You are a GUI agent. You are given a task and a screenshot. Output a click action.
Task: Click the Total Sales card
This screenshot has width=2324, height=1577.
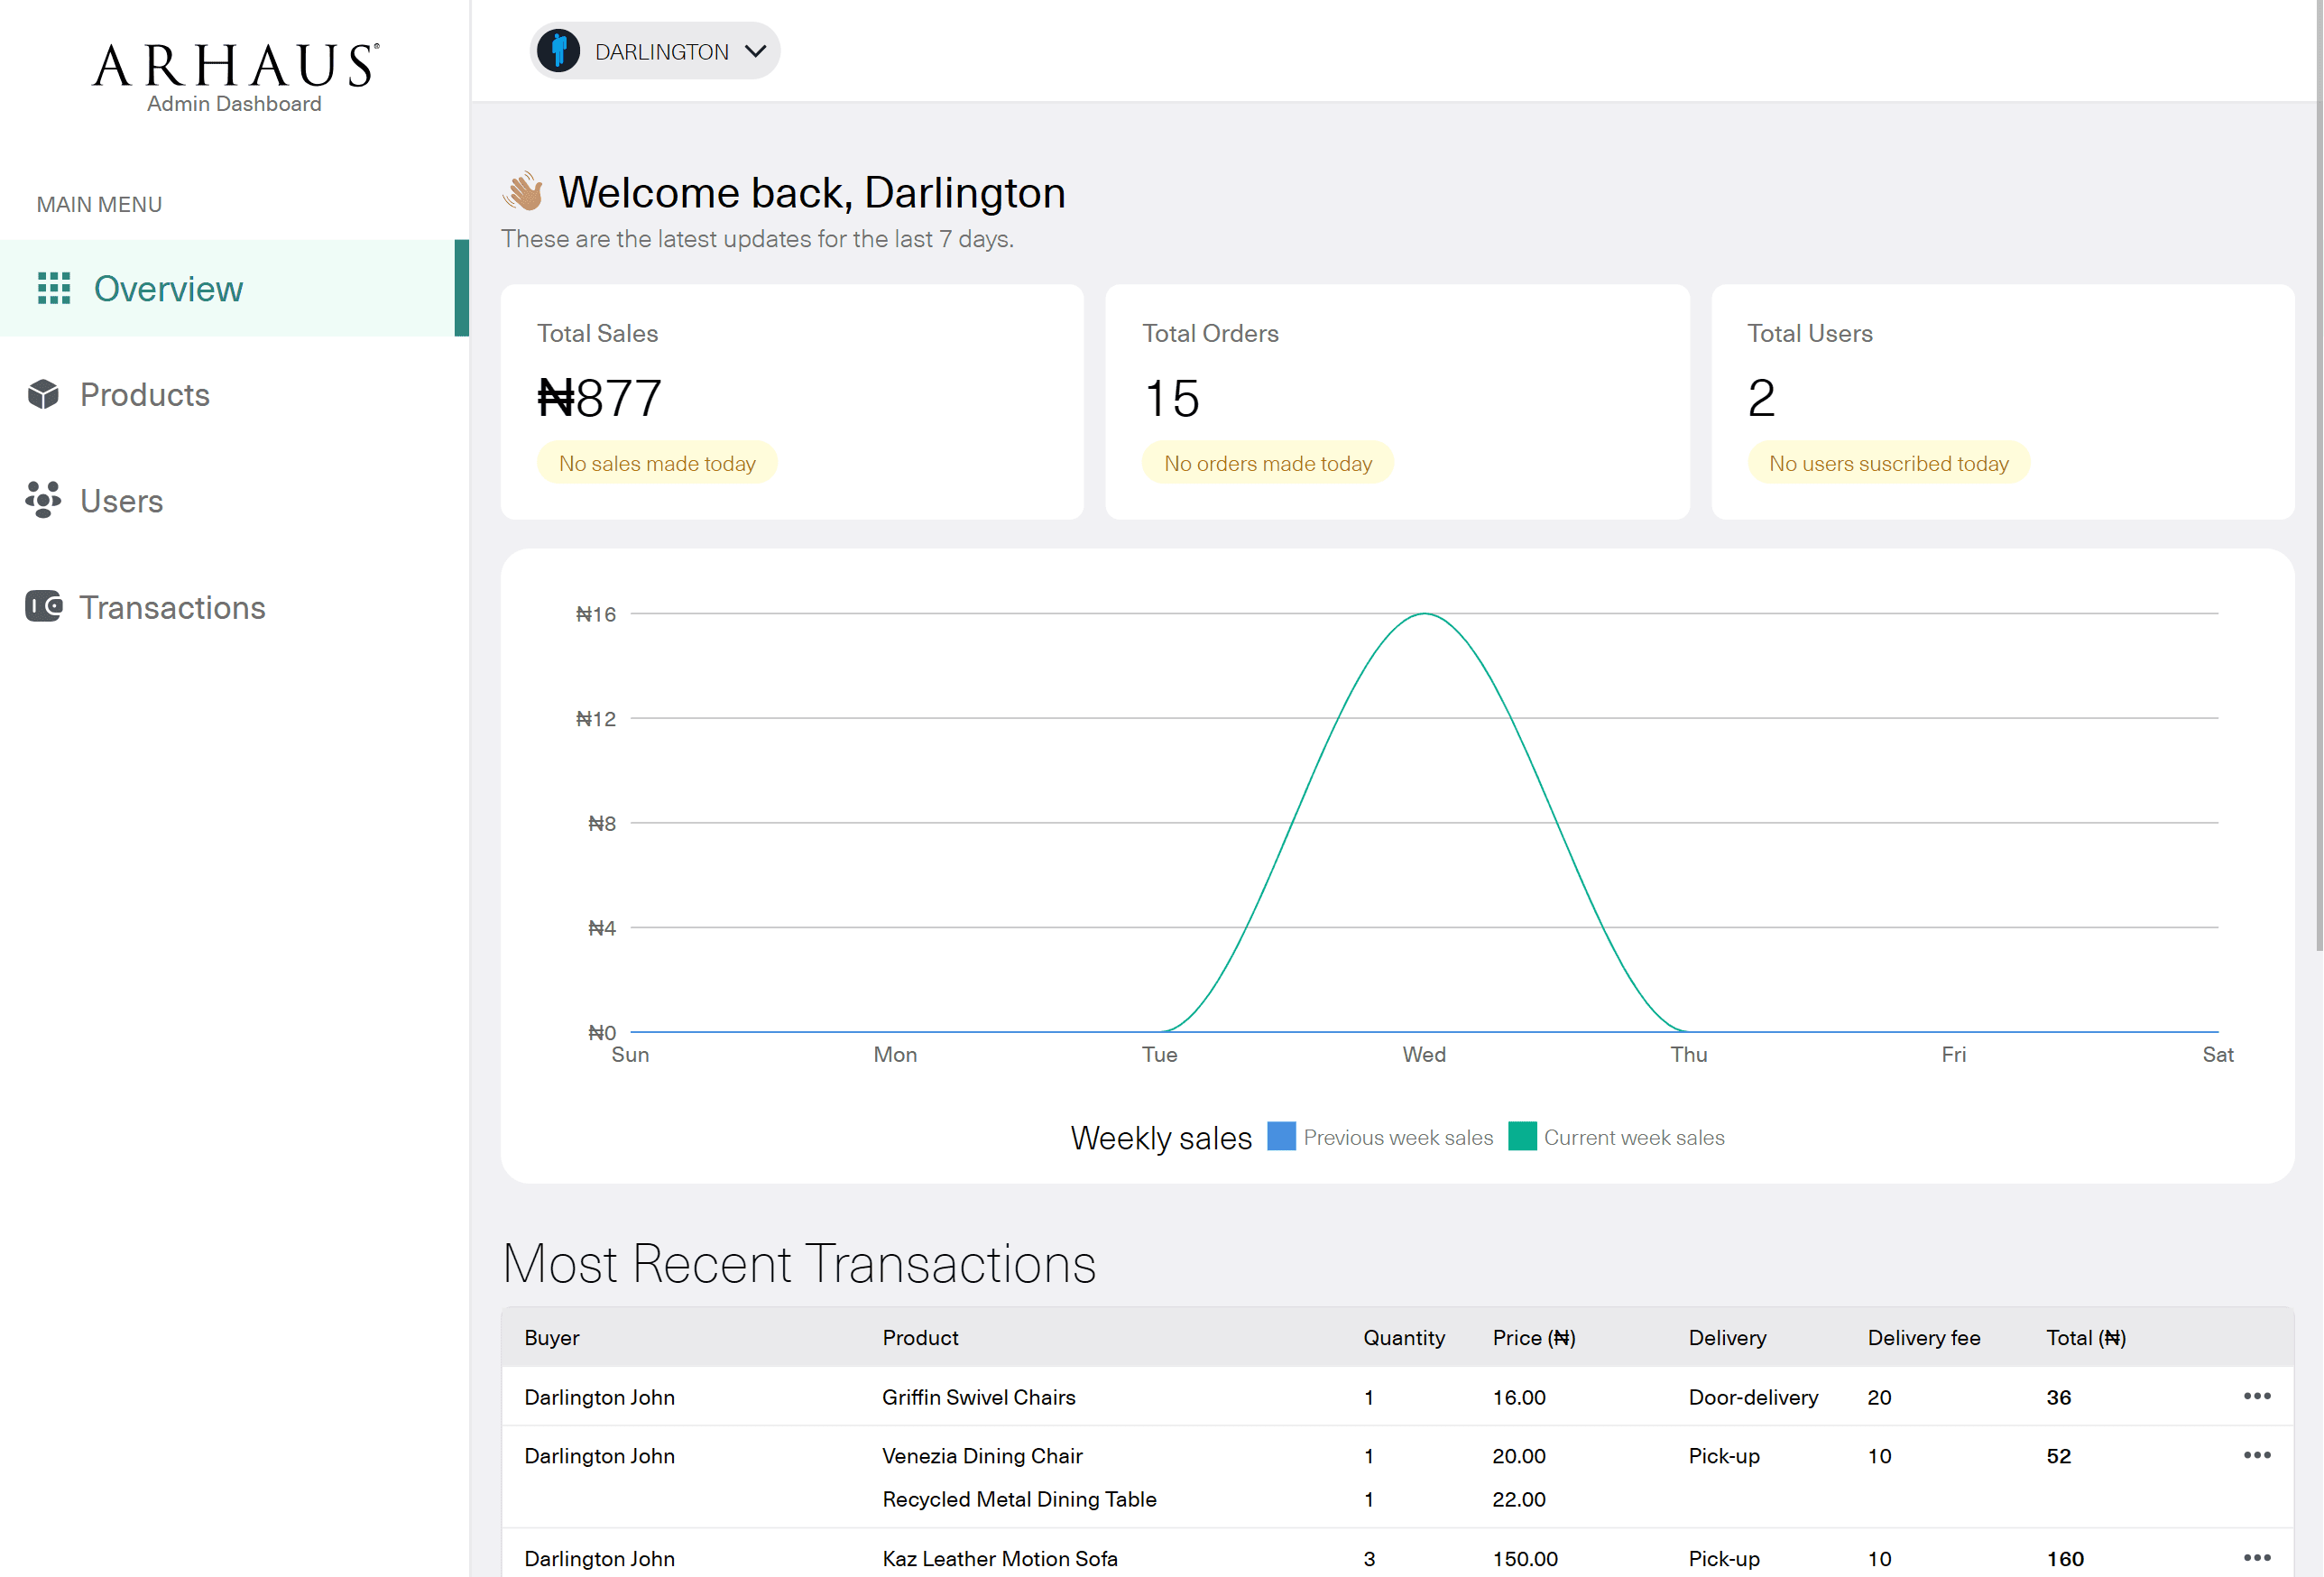tap(791, 401)
